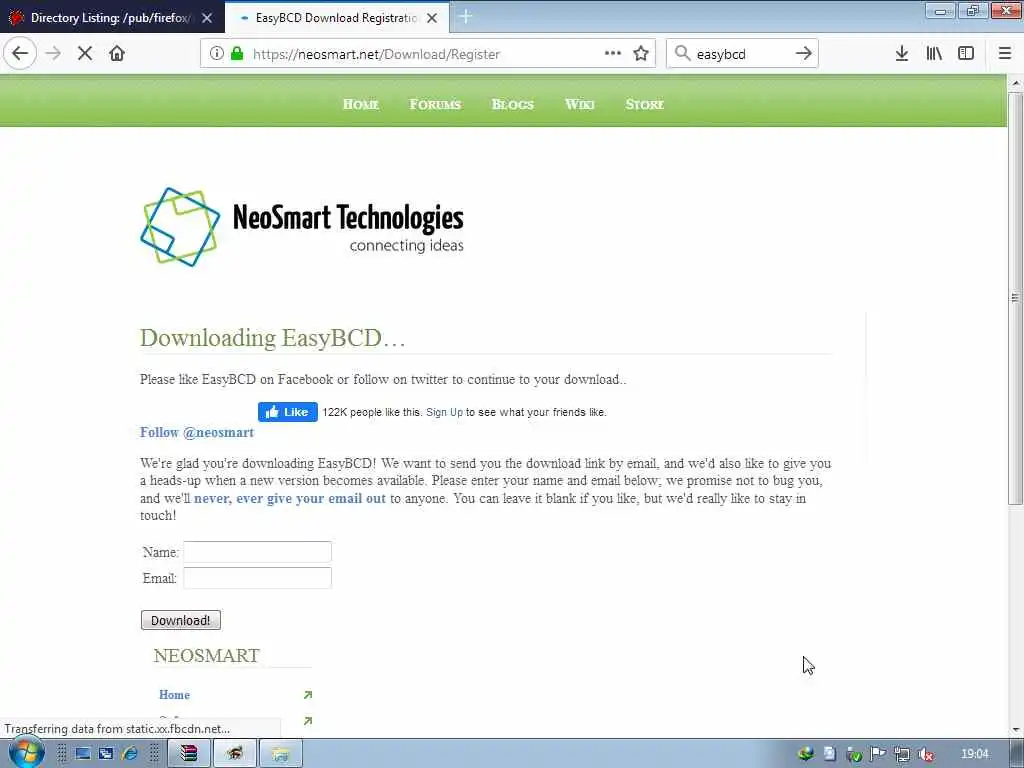Image resolution: width=1024 pixels, height=768 pixels.
Task: Click the green secure connection padlock
Action: tap(237, 54)
